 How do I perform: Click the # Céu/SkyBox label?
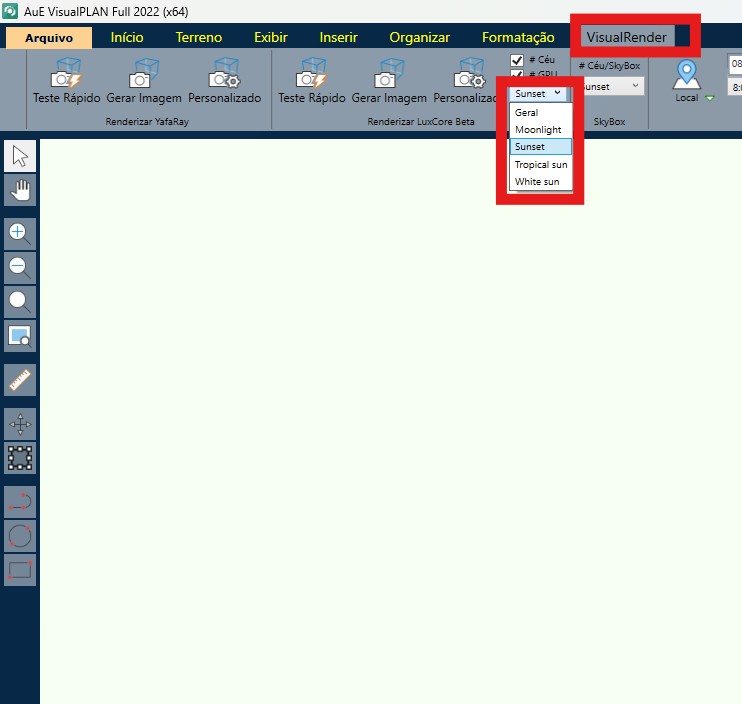(x=610, y=66)
